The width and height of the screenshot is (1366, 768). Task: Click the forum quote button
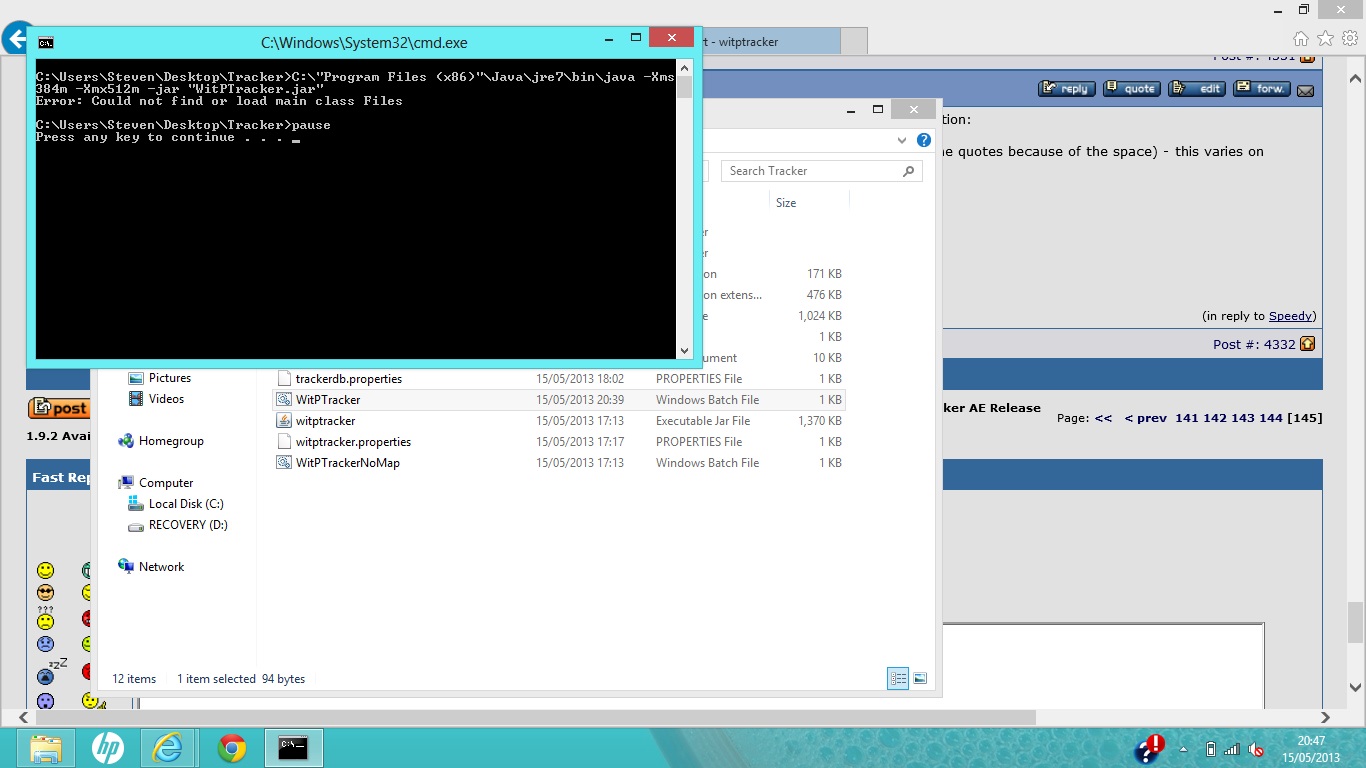[x=1131, y=88]
